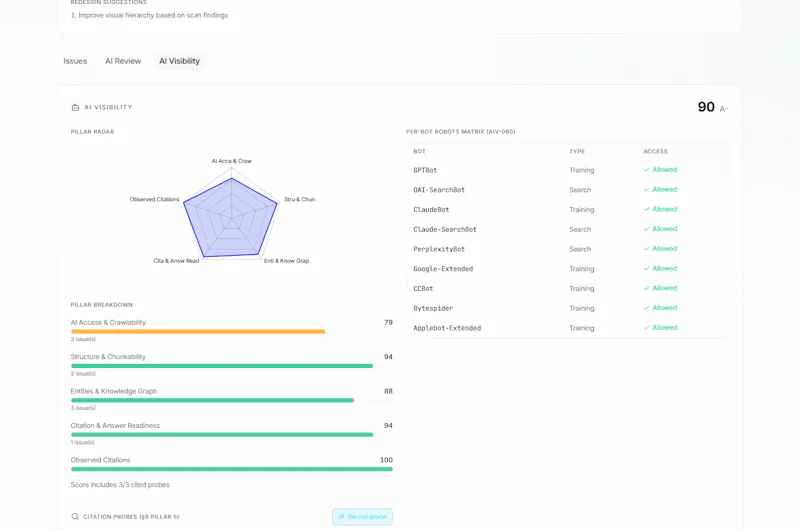The image size is (800, 530).
Task: Click the score value 88
Action: pyautogui.click(x=388, y=391)
